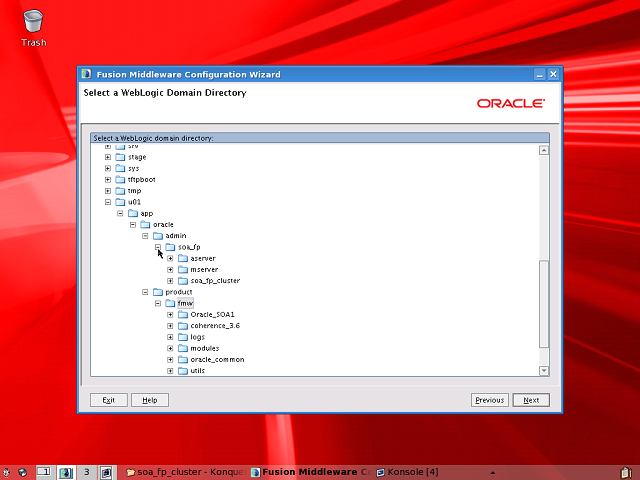640x480 pixels.
Task: Click the aserver folder icon
Action: (183, 258)
